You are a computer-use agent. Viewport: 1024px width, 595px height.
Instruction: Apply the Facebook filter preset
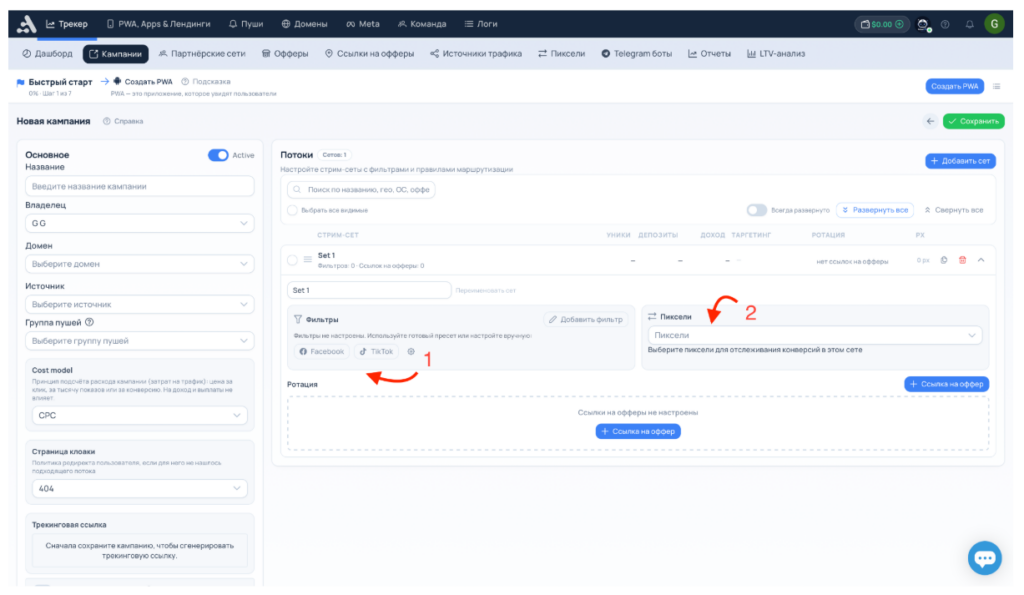(x=322, y=351)
